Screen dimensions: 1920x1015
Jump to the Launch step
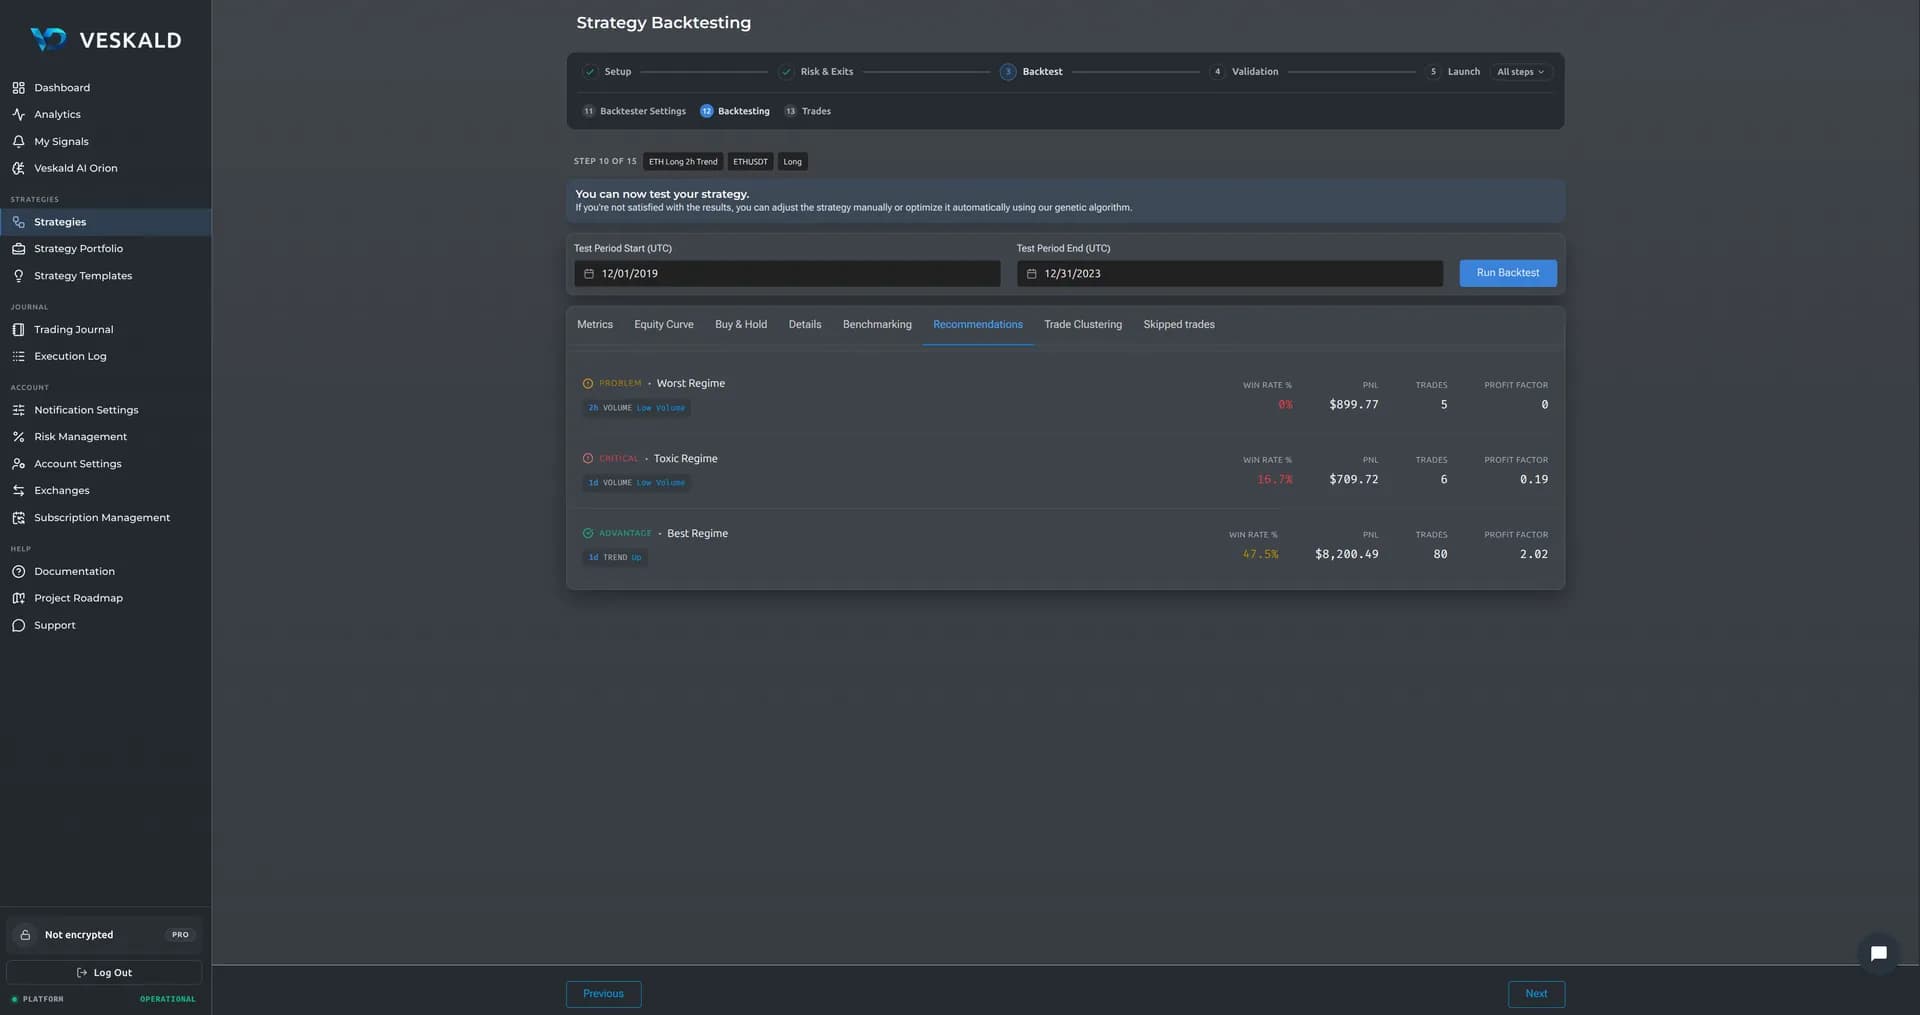click(1453, 72)
